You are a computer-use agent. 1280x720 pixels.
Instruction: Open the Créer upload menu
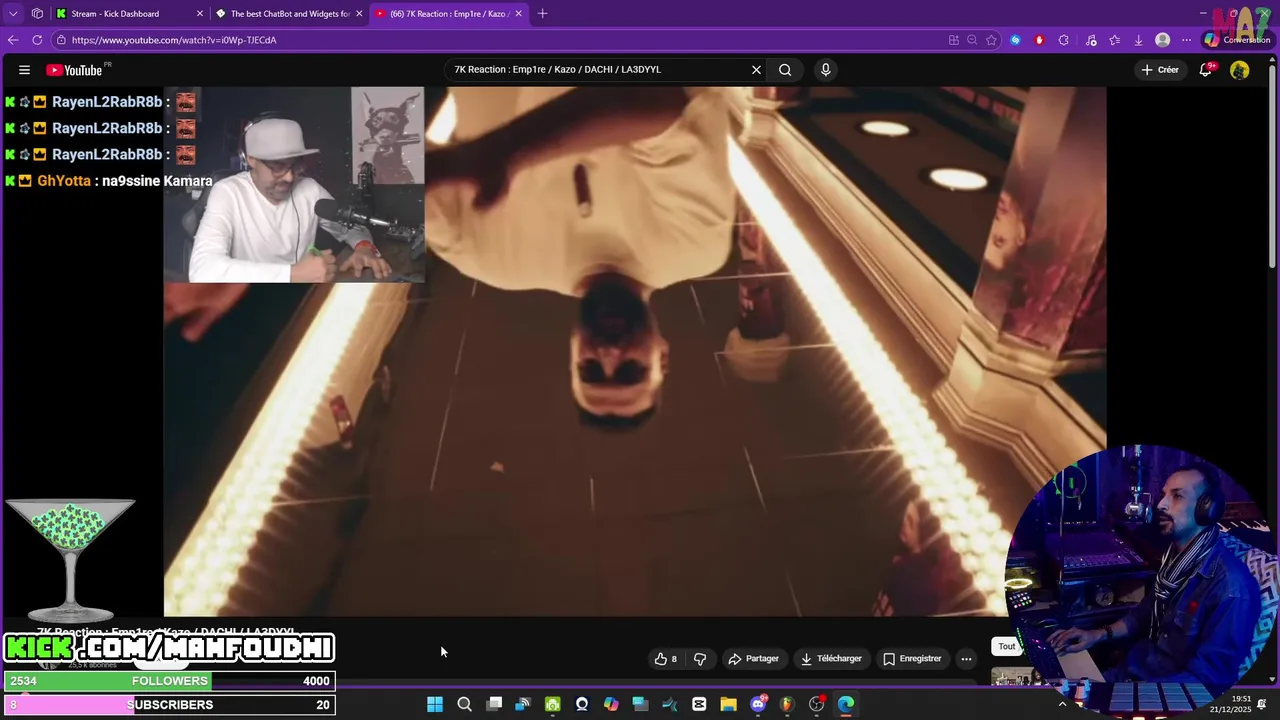click(x=1160, y=70)
